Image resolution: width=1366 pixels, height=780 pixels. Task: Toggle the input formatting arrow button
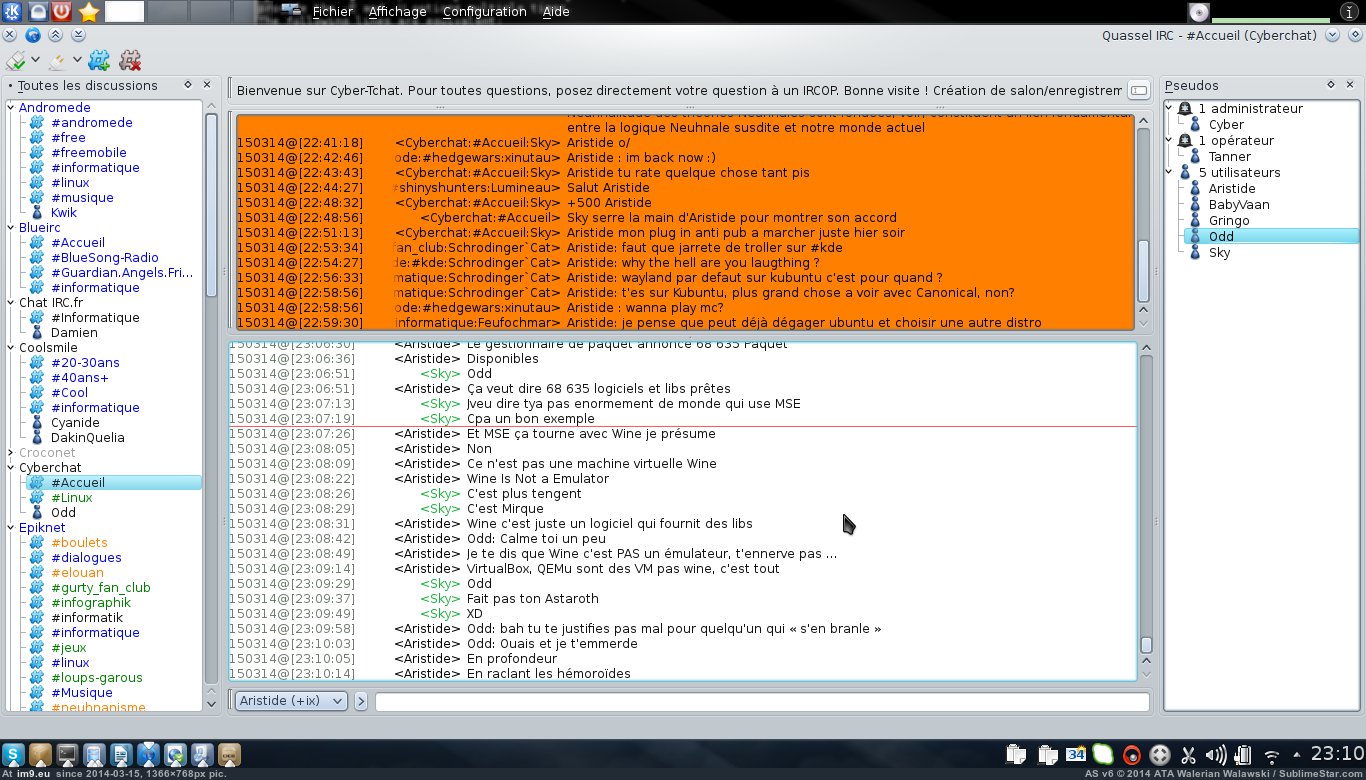click(361, 701)
